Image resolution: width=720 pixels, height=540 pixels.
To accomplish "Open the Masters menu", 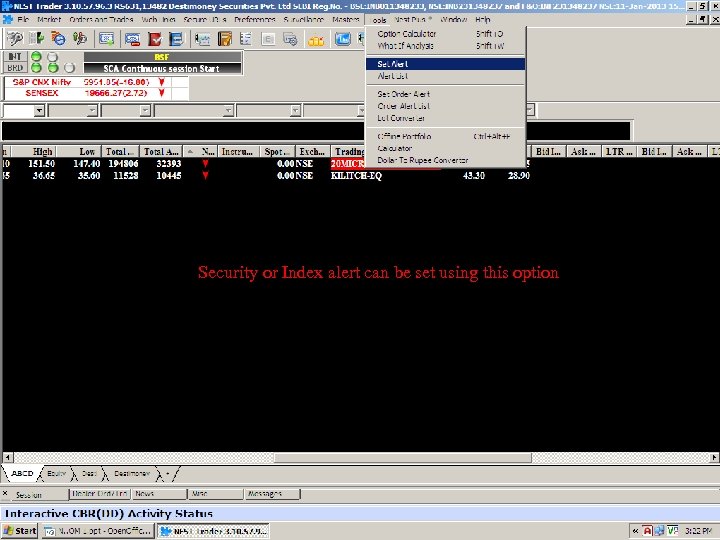I will pyautogui.click(x=346, y=20).
